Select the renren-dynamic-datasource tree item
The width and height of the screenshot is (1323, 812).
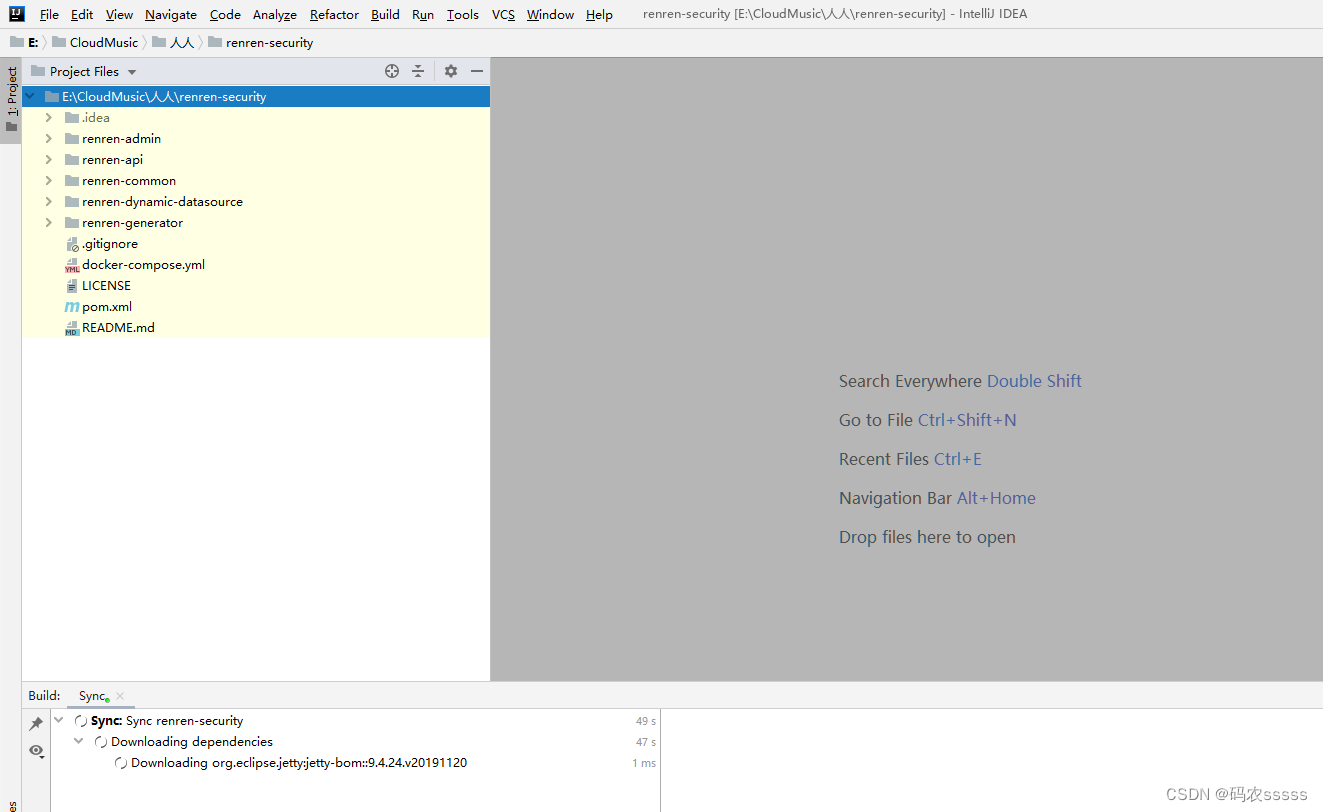coord(256,202)
